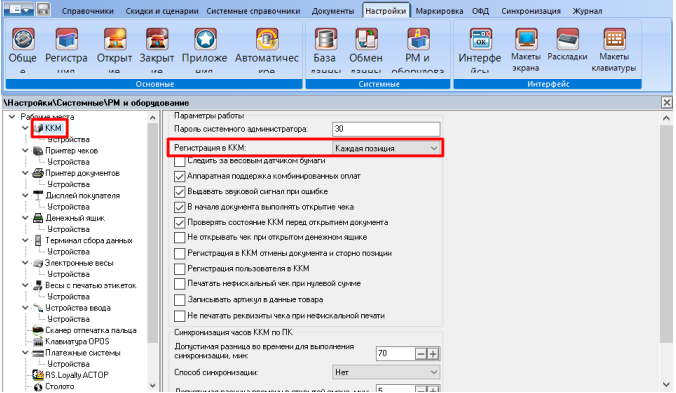Open the Документы tab

pos(333,11)
